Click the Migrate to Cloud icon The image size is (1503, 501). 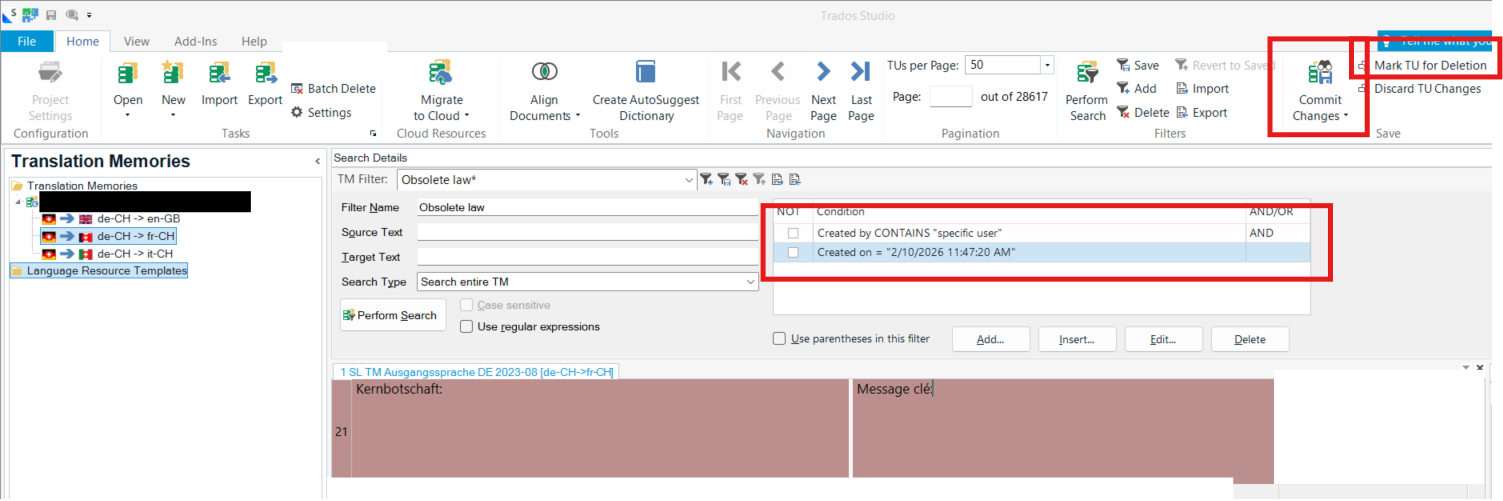441,74
